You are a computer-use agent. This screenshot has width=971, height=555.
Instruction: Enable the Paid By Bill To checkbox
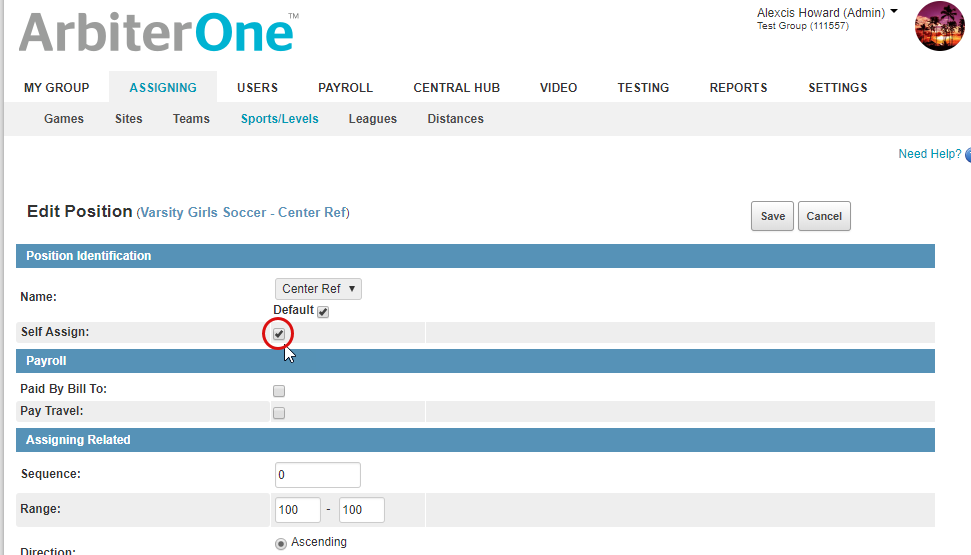(279, 391)
